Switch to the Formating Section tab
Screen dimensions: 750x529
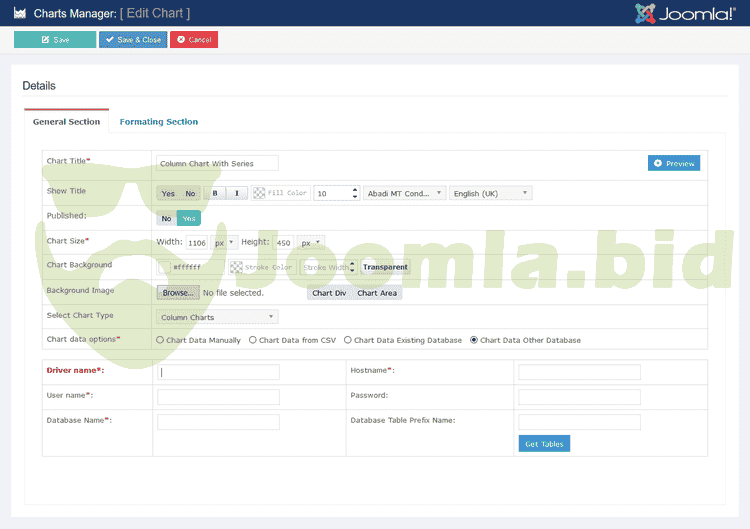coord(158,122)
